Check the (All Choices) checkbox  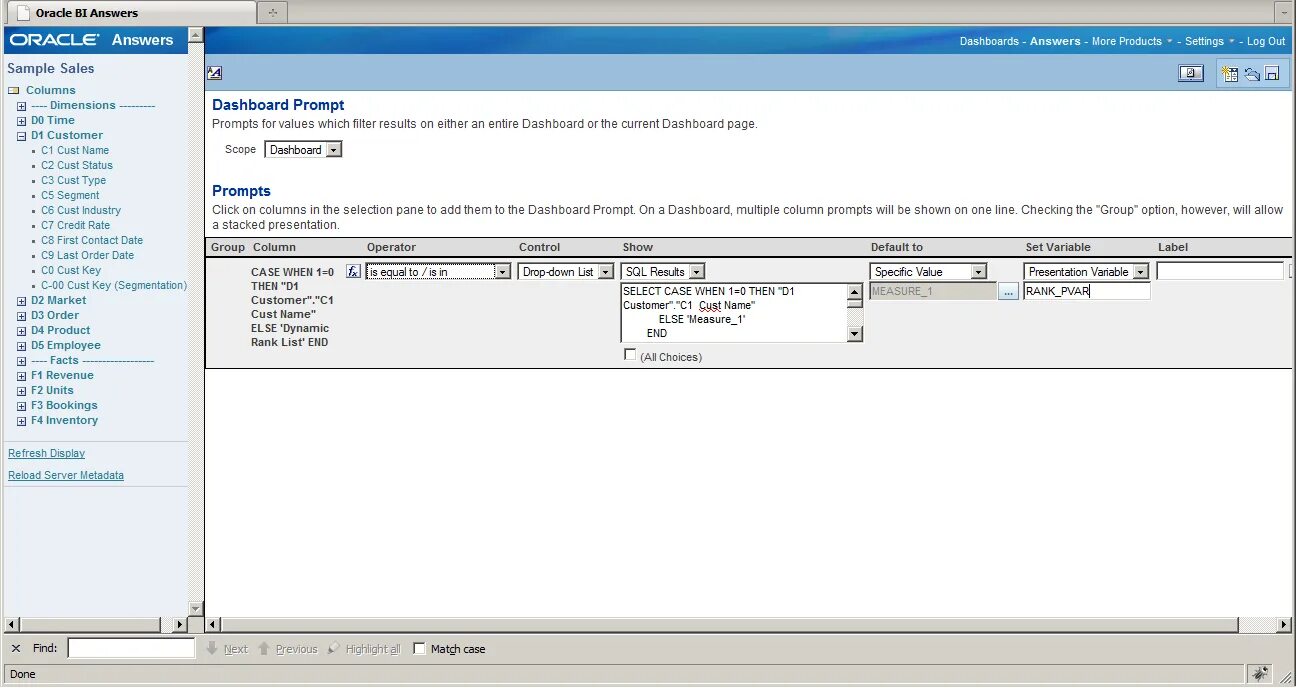pyautogui.click(x=629, y=355)
